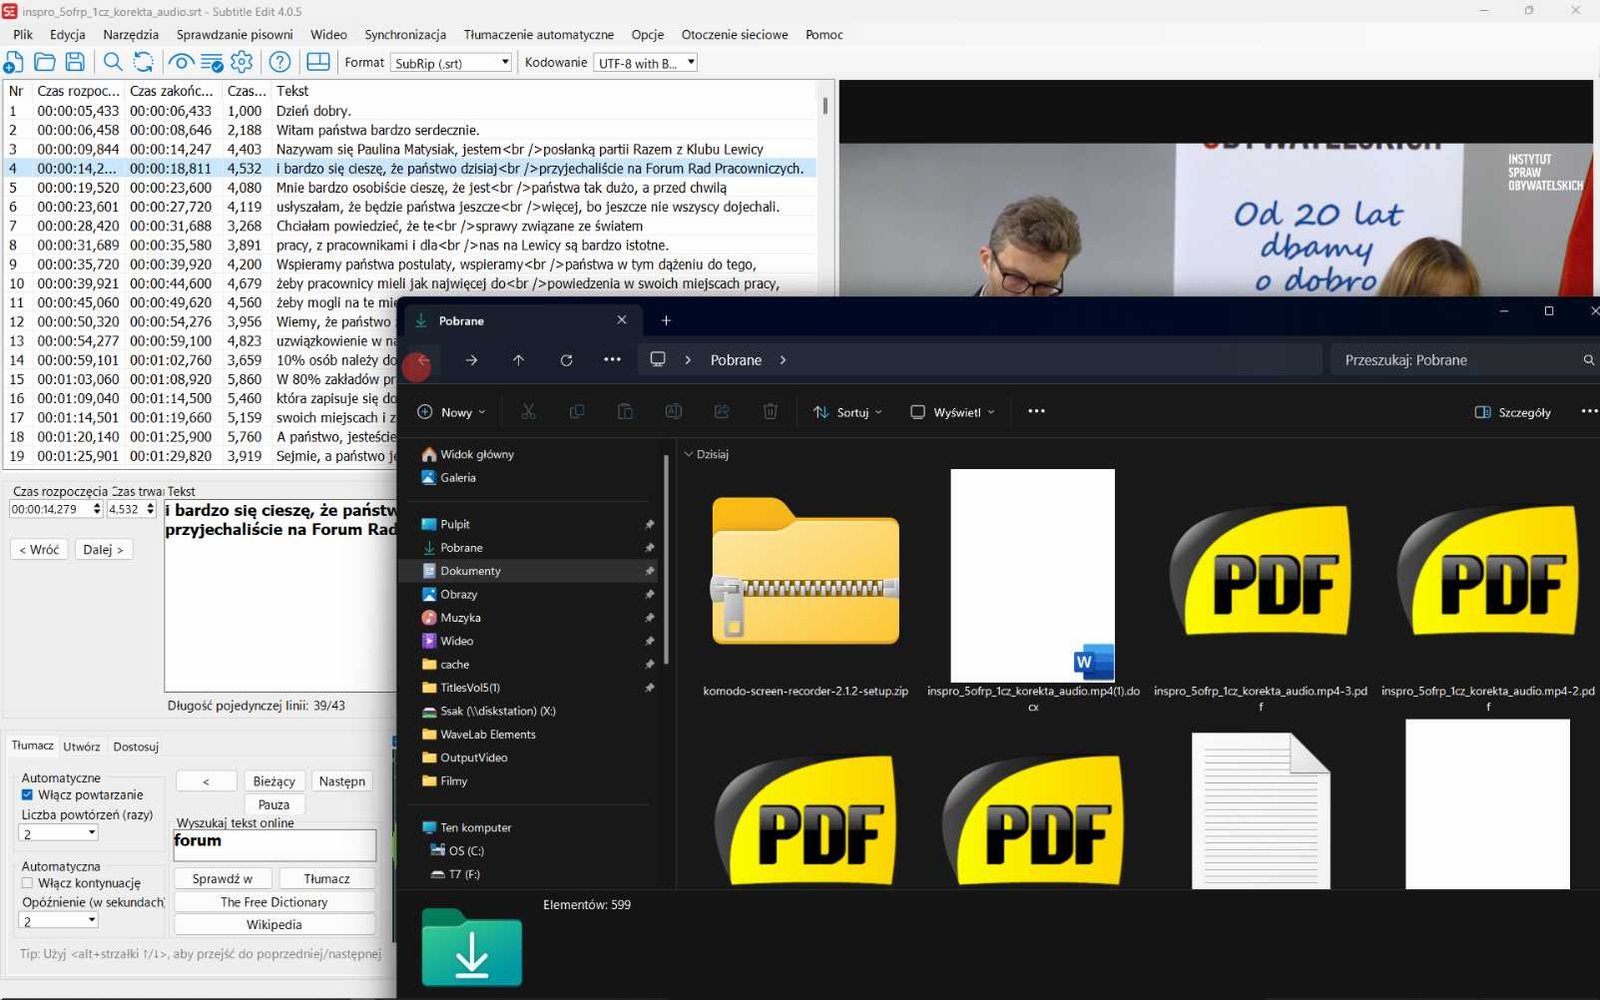Click the spell check list icon
Viewport: 1600px width, 1000px height.
point(212,62)
